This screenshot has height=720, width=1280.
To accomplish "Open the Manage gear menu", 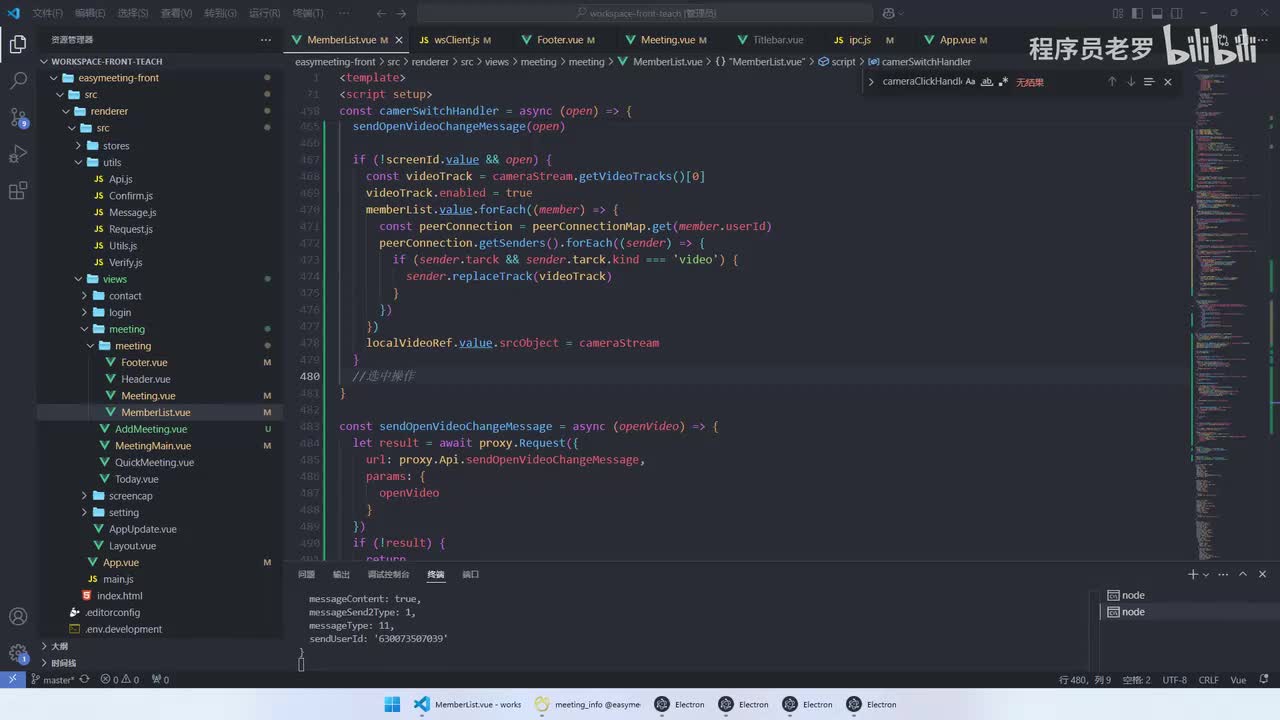I will 18,653.
